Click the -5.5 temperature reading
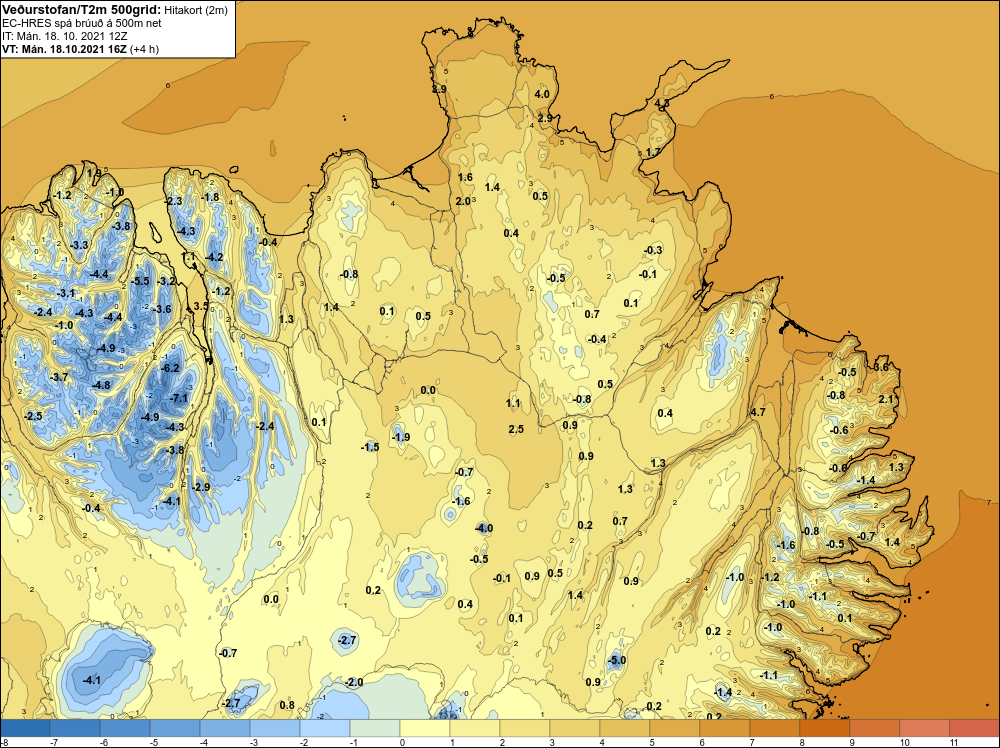Viewport: 1000px width, 748px height. [140, 281]
